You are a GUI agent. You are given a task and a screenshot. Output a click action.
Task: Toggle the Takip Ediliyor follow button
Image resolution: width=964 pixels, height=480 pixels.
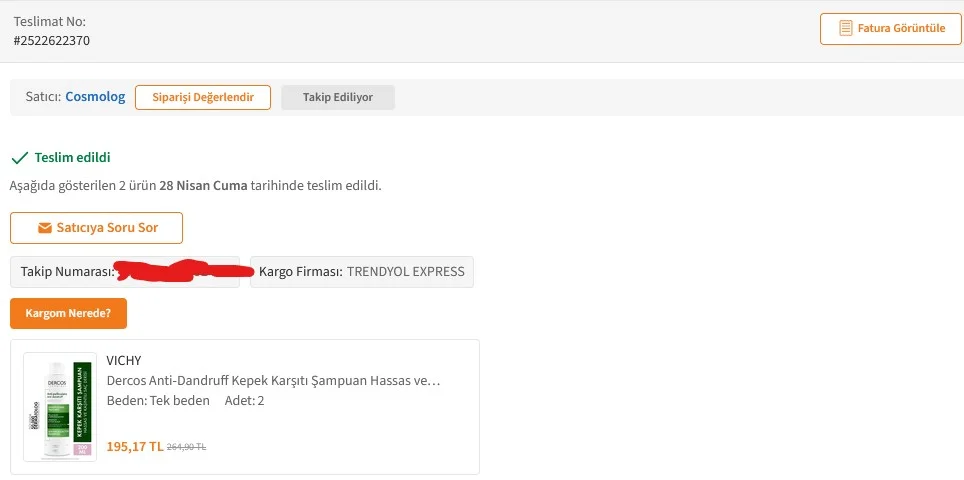click(x=338, y=97)
